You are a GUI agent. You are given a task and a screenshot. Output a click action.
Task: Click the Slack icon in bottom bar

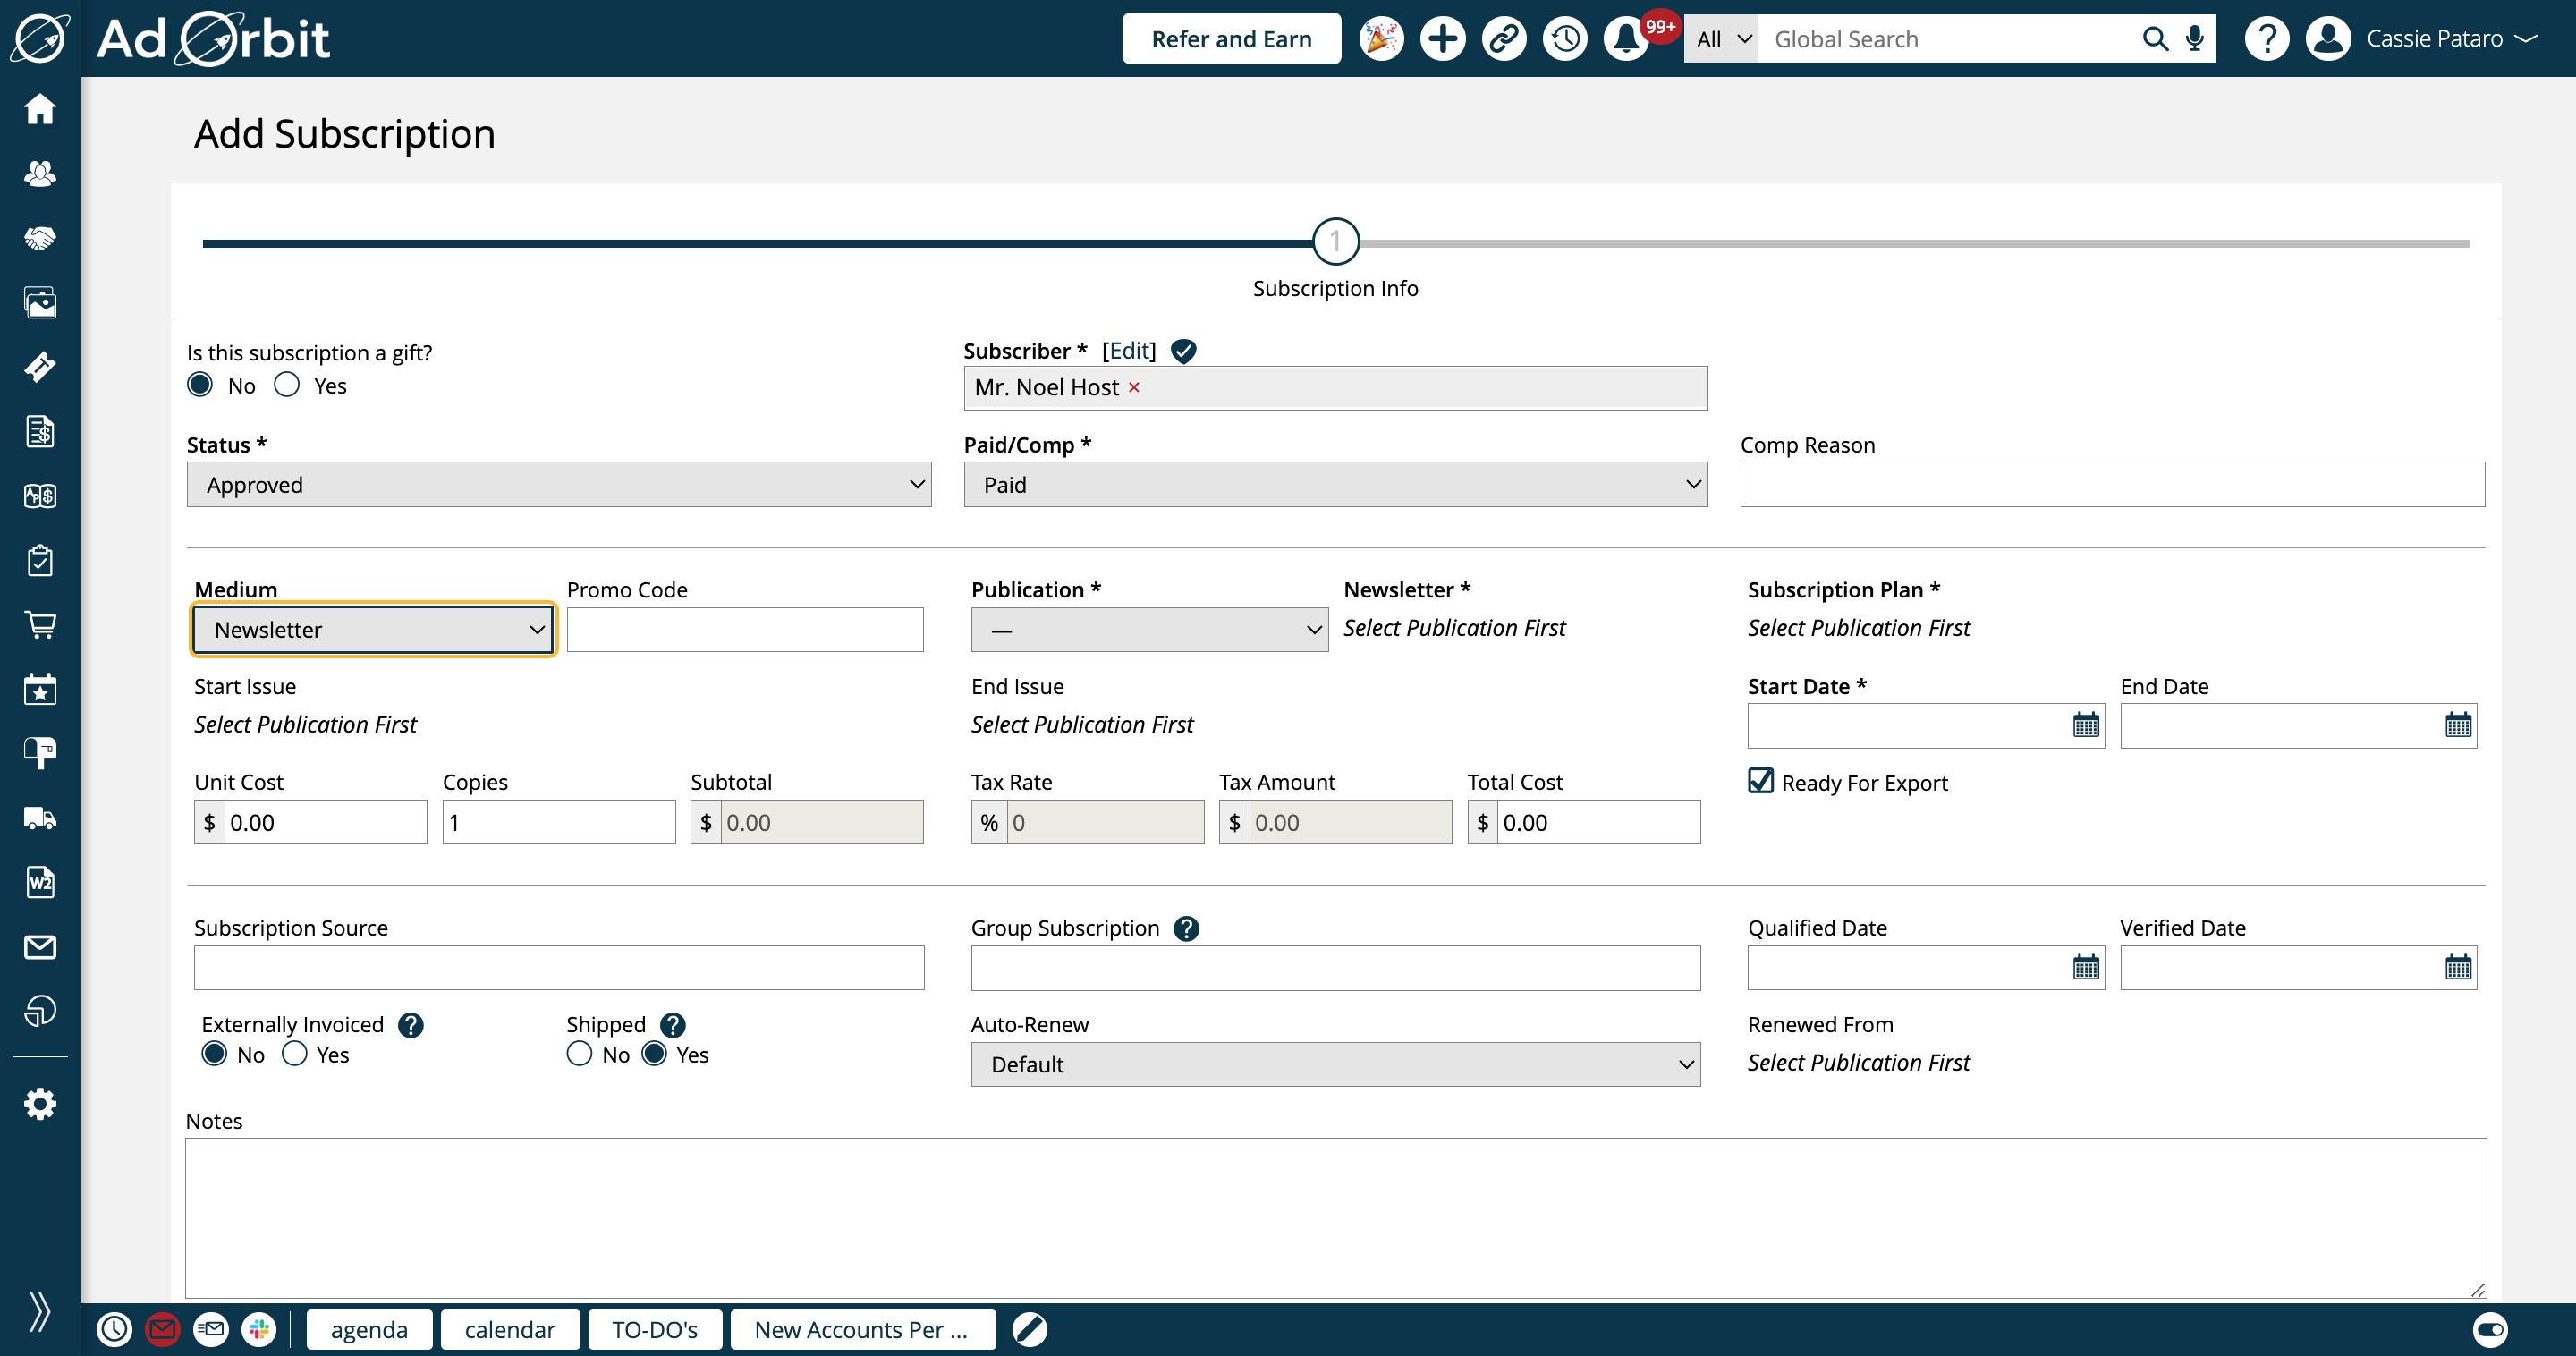259,1329
